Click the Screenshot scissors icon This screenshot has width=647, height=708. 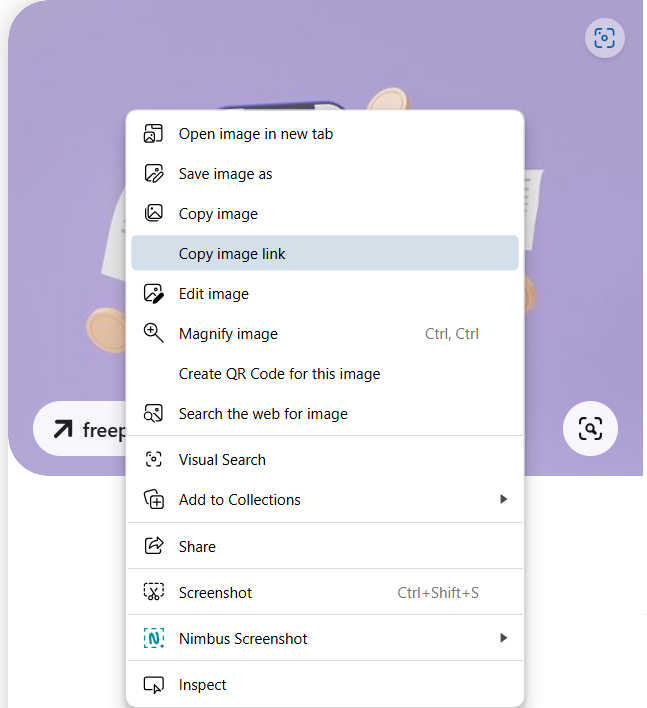(x=153, y=593)
